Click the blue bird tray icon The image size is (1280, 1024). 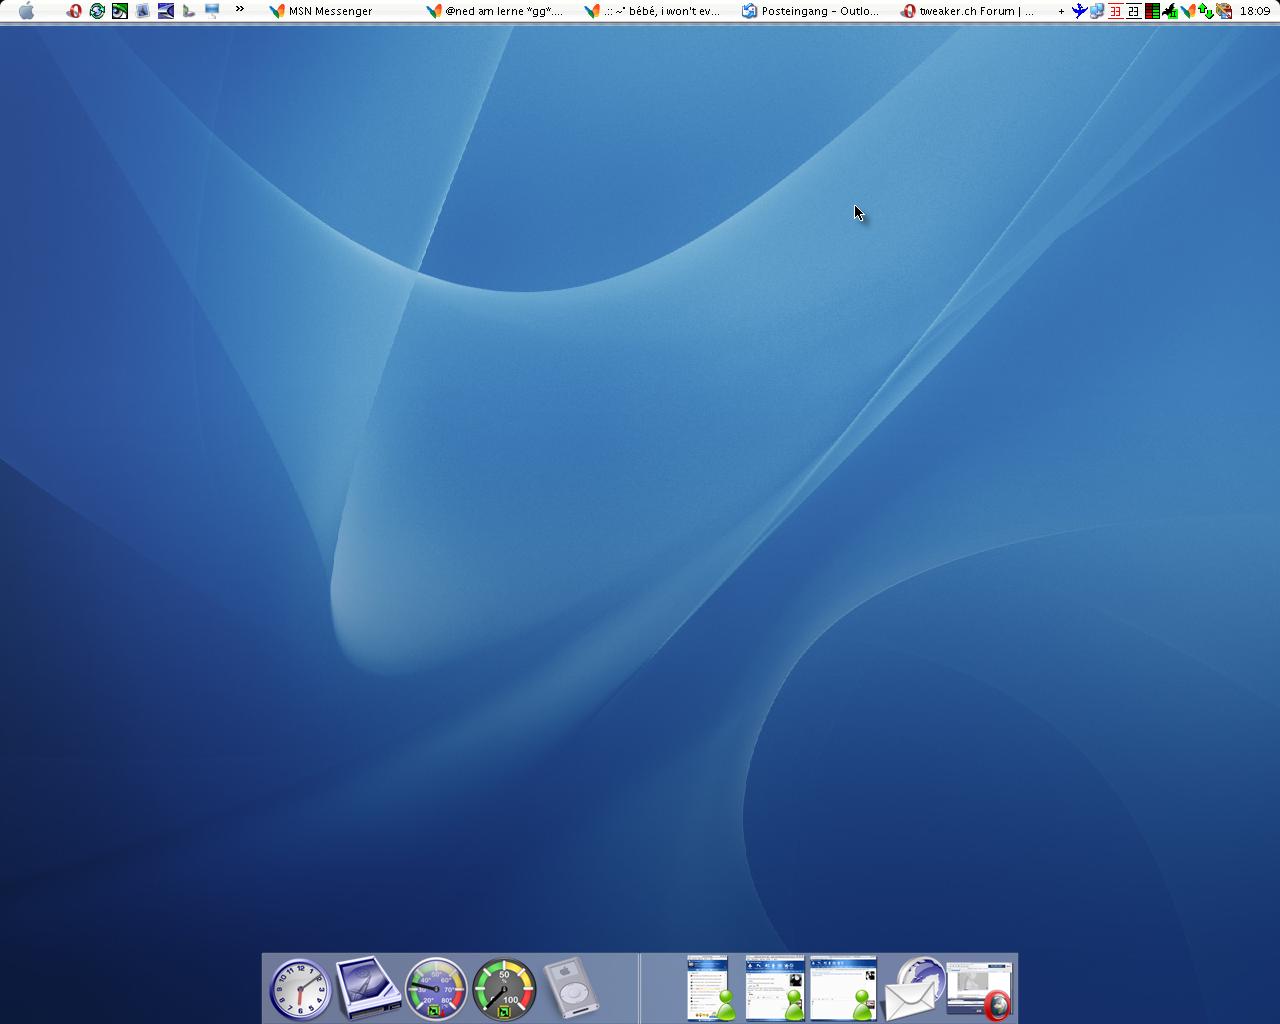click(x=1079, y=11)
